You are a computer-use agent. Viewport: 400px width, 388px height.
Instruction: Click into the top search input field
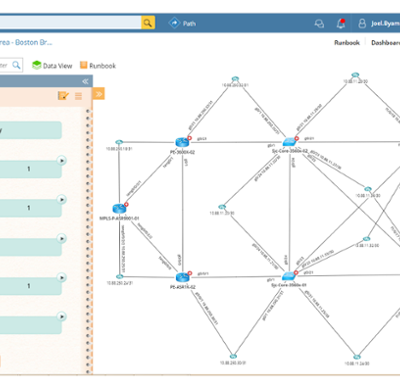70,23
